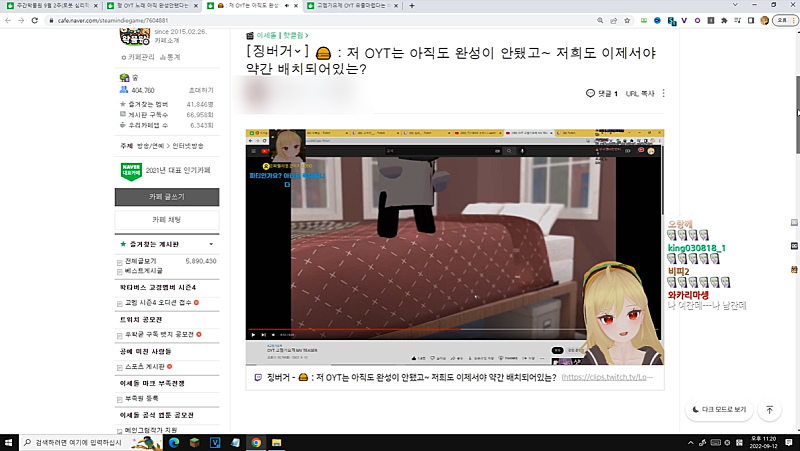Toggle 다크 모드로 보기 dark mode
The image size is (800, 451).
[x=719, y=410]
